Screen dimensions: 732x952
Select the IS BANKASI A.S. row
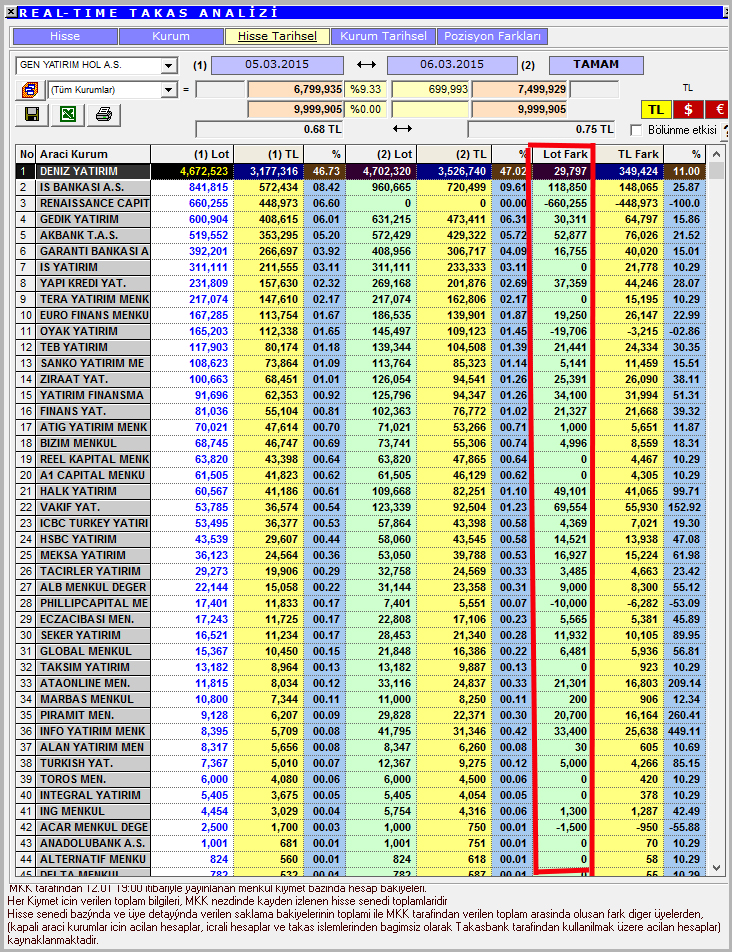[x=361, y=188]
